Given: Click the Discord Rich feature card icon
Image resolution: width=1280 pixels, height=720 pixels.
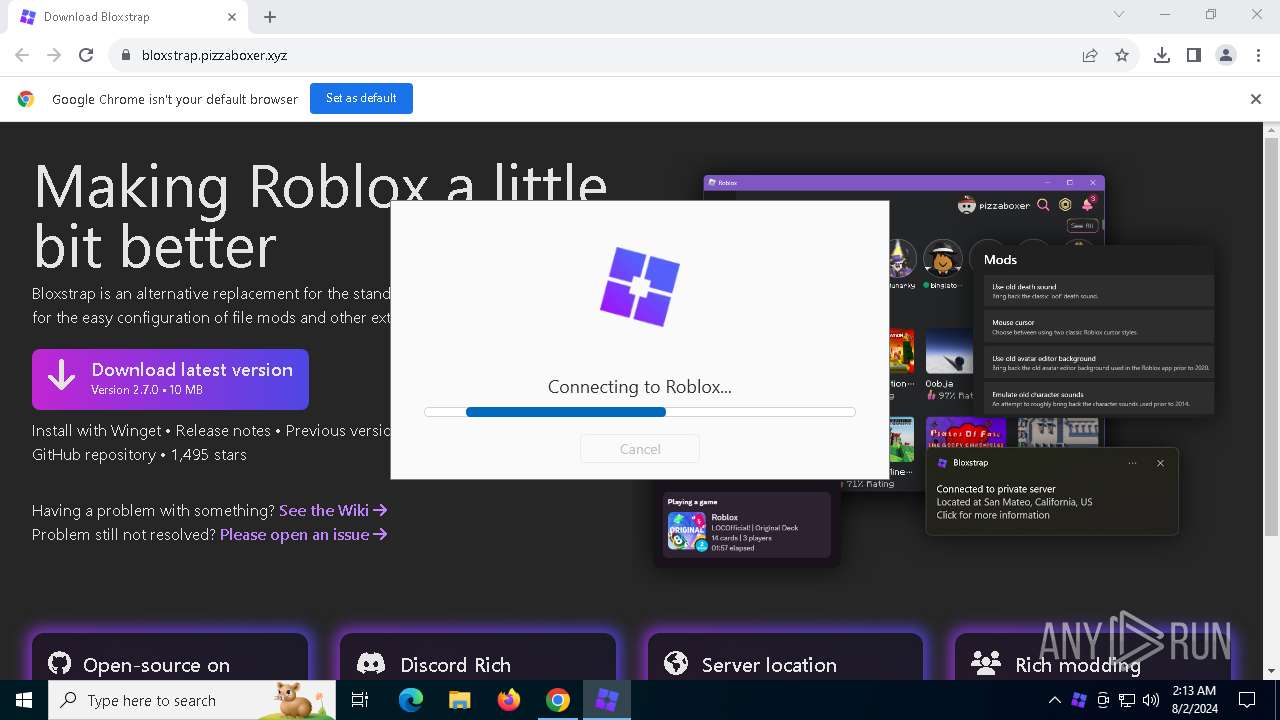Looking at the screenshot, I should pyautogui.click(x=371, y=664).
